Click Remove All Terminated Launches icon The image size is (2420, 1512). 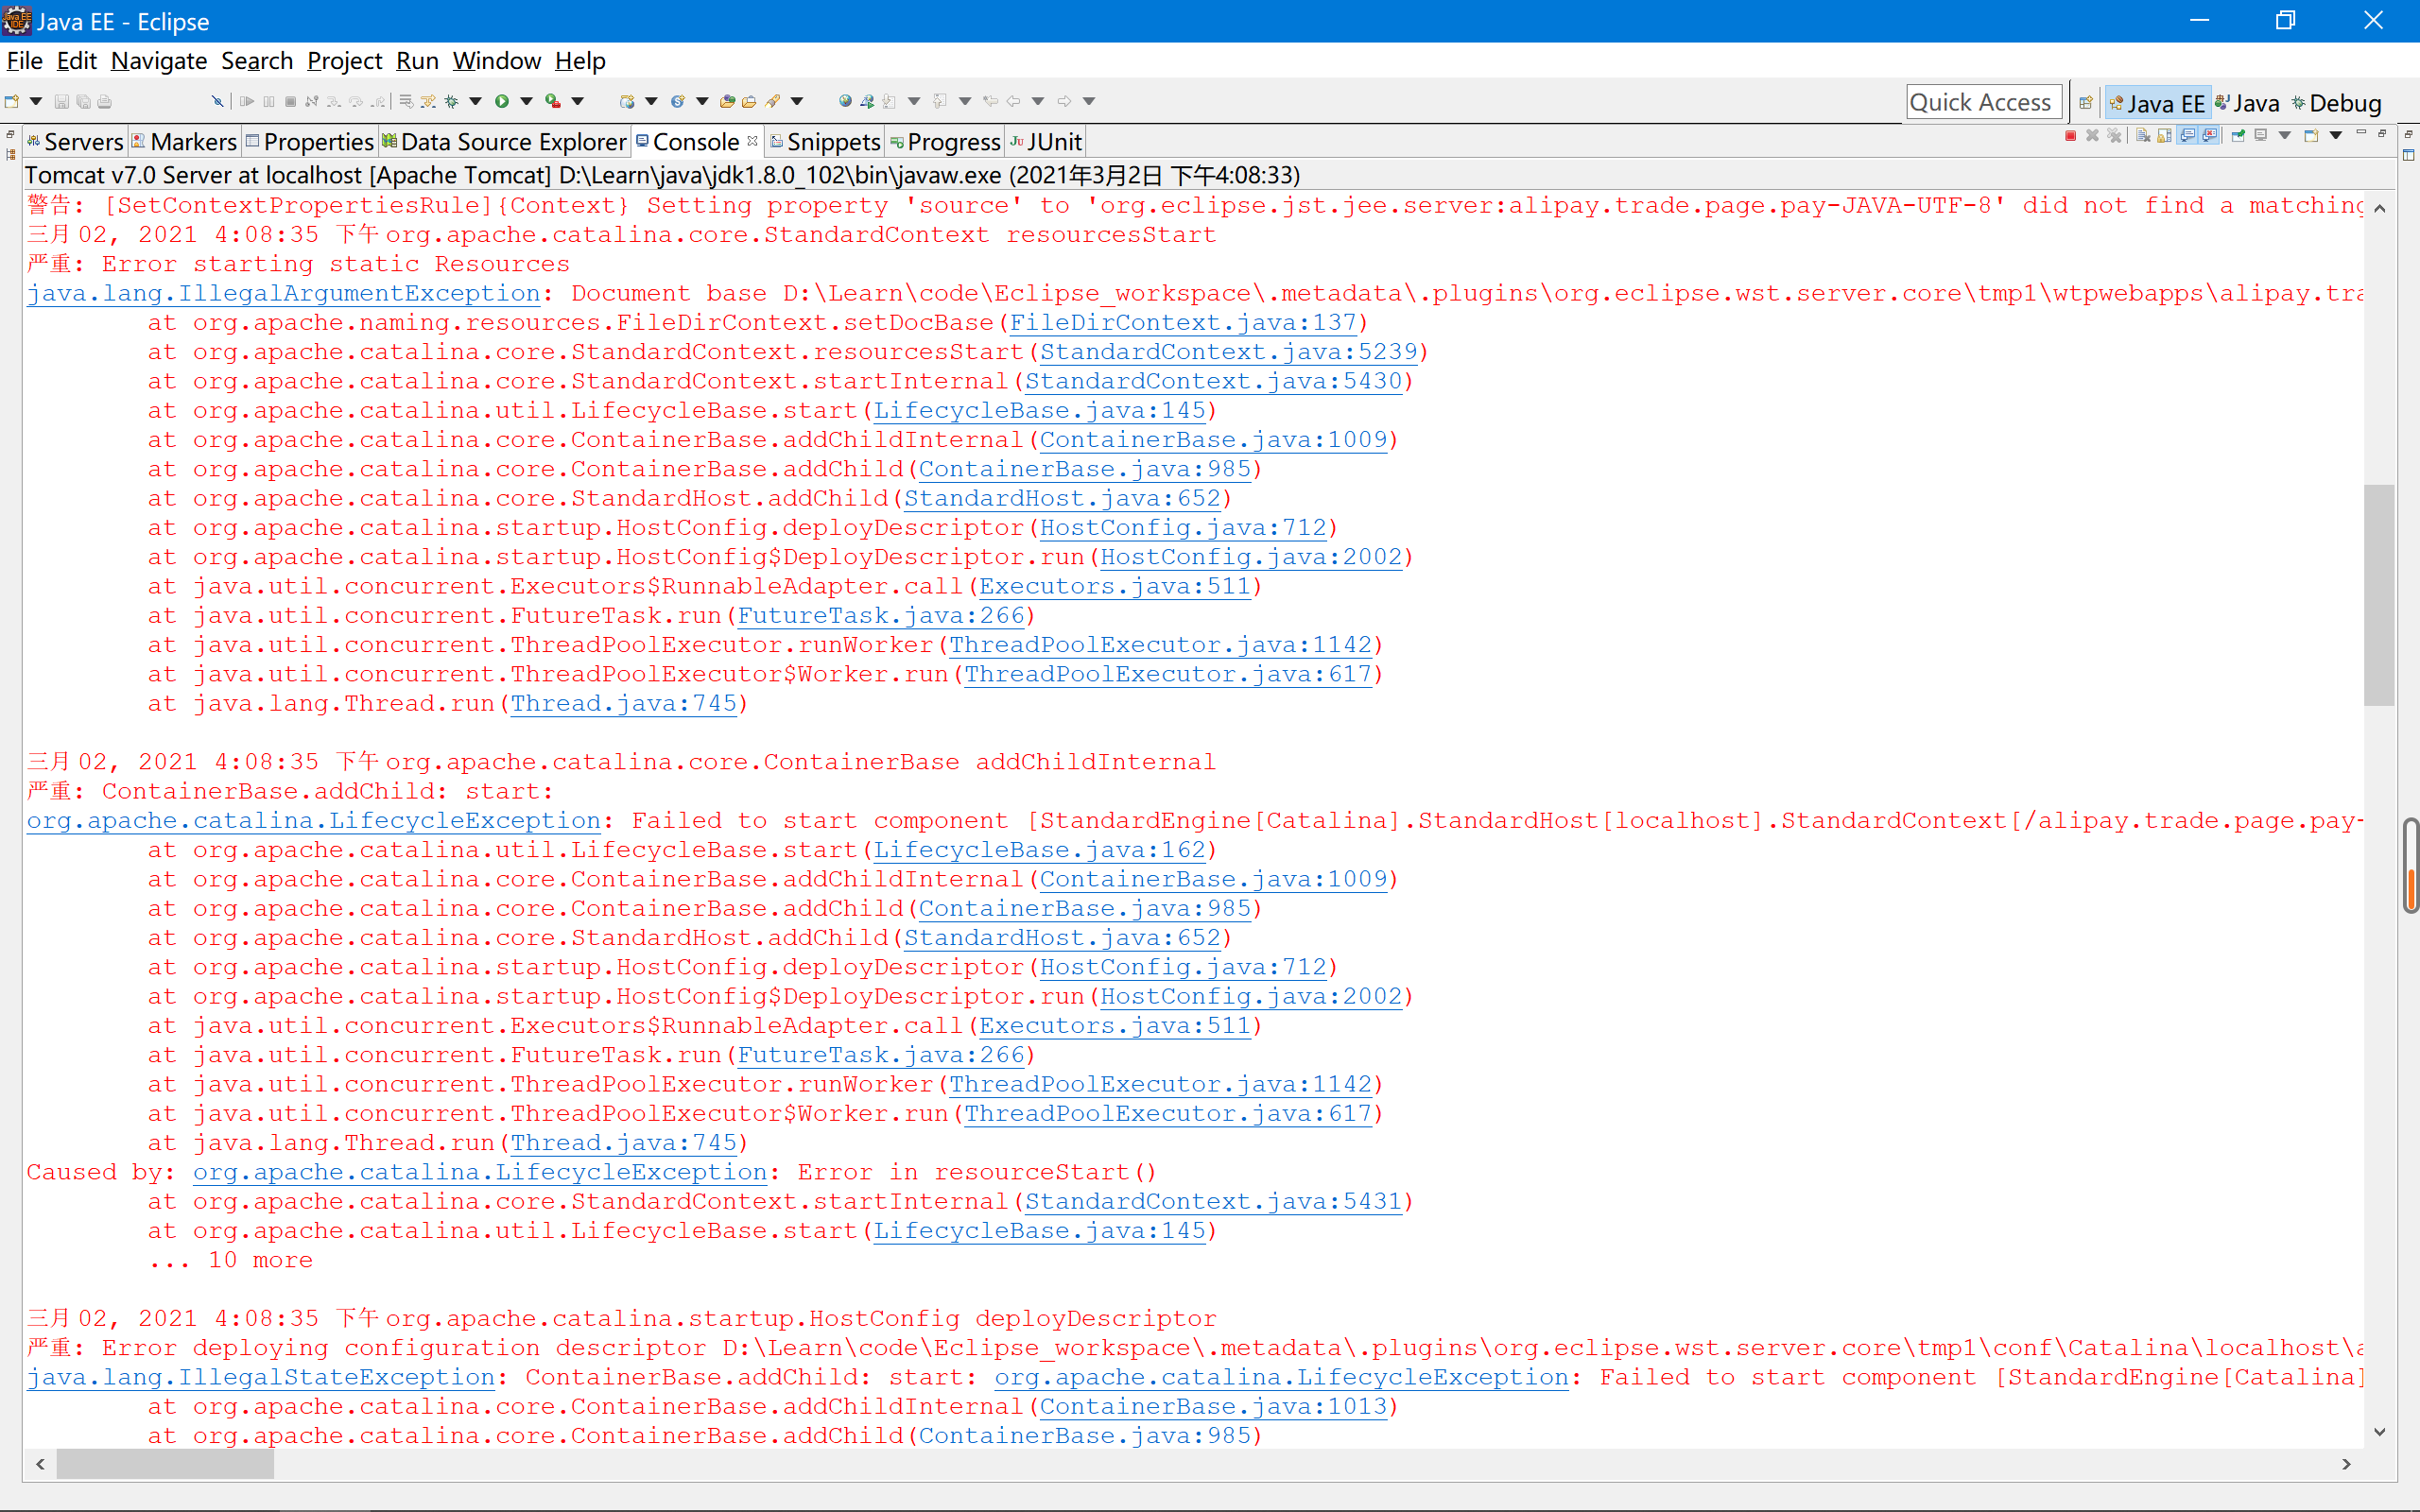(2114, 136)
